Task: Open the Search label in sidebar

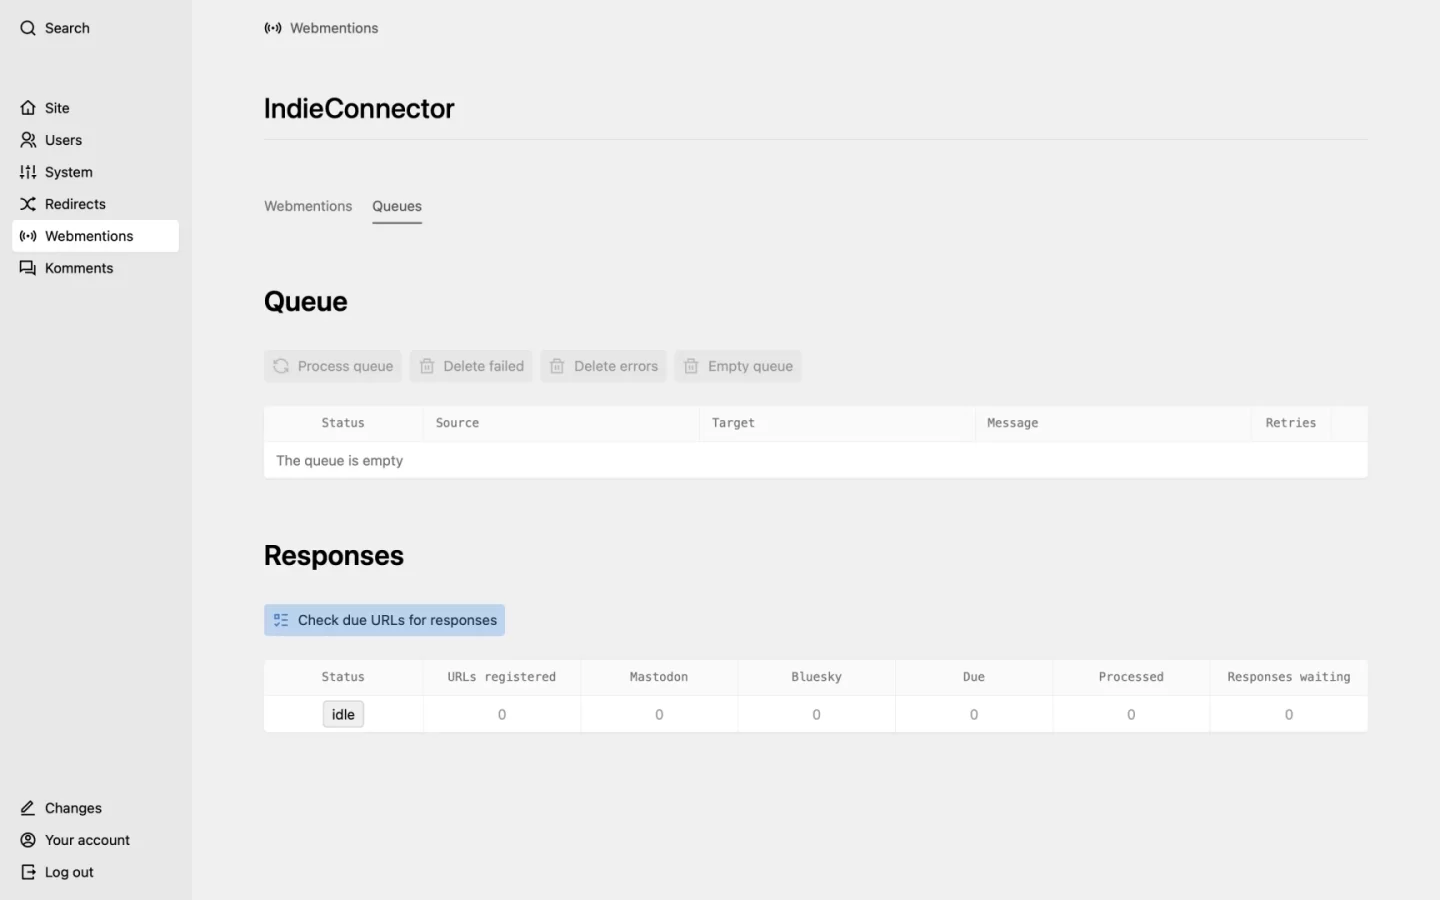Action: click(x=67, y=28)
